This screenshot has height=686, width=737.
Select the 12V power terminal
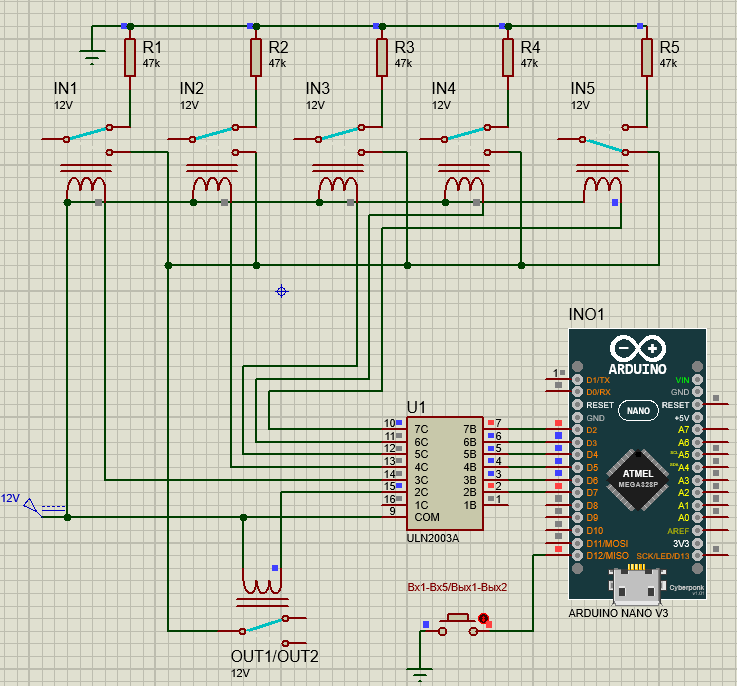coord(33,507)
